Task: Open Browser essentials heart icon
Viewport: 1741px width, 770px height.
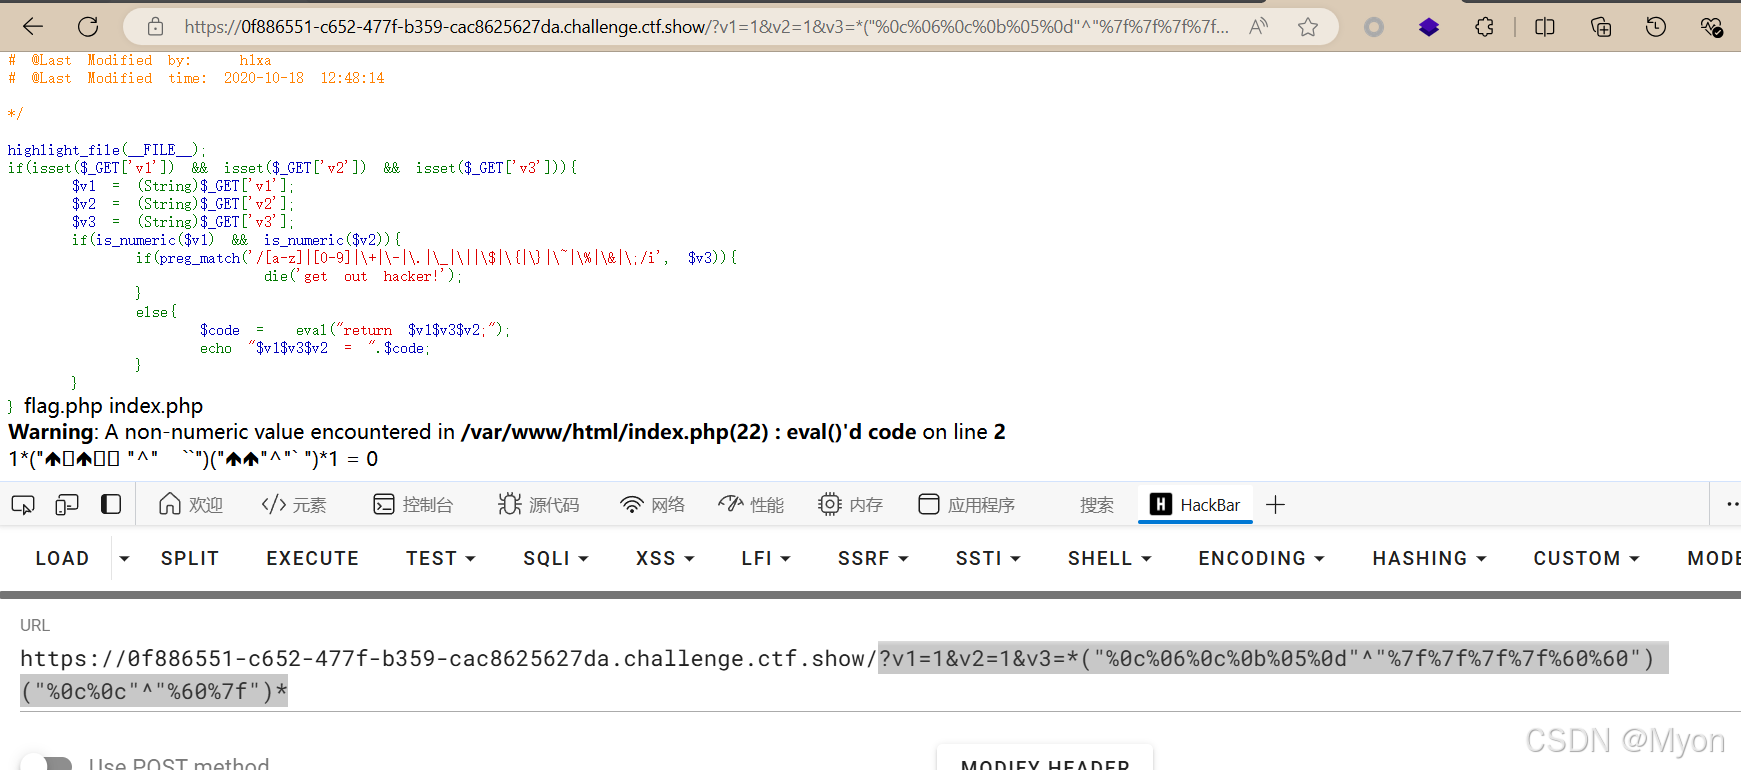Action: 1711,27
